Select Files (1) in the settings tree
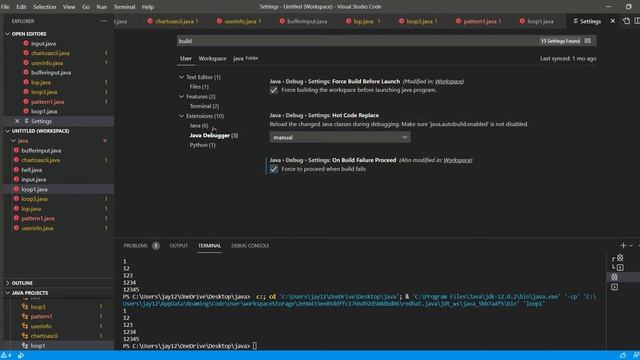 [199, 87]
